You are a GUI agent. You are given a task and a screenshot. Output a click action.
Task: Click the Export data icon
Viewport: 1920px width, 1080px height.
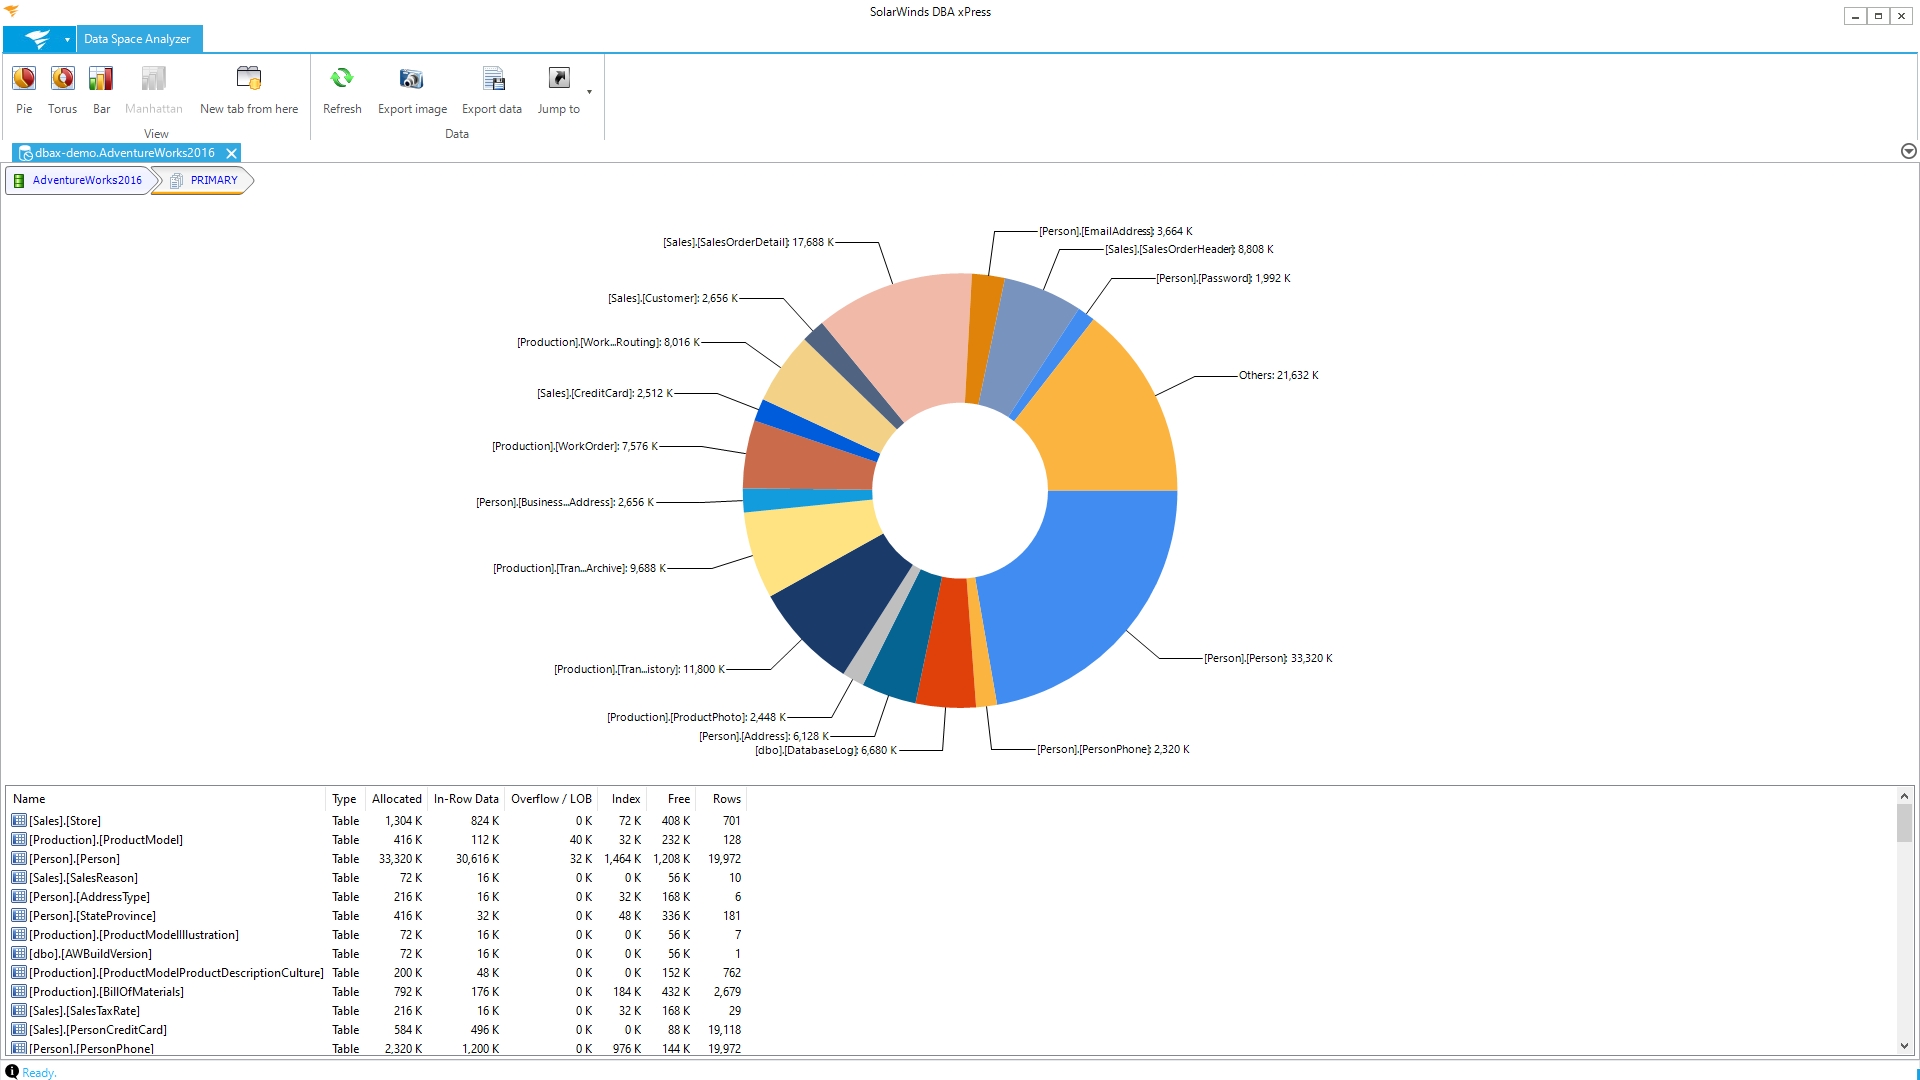click(x=492, y=80)
